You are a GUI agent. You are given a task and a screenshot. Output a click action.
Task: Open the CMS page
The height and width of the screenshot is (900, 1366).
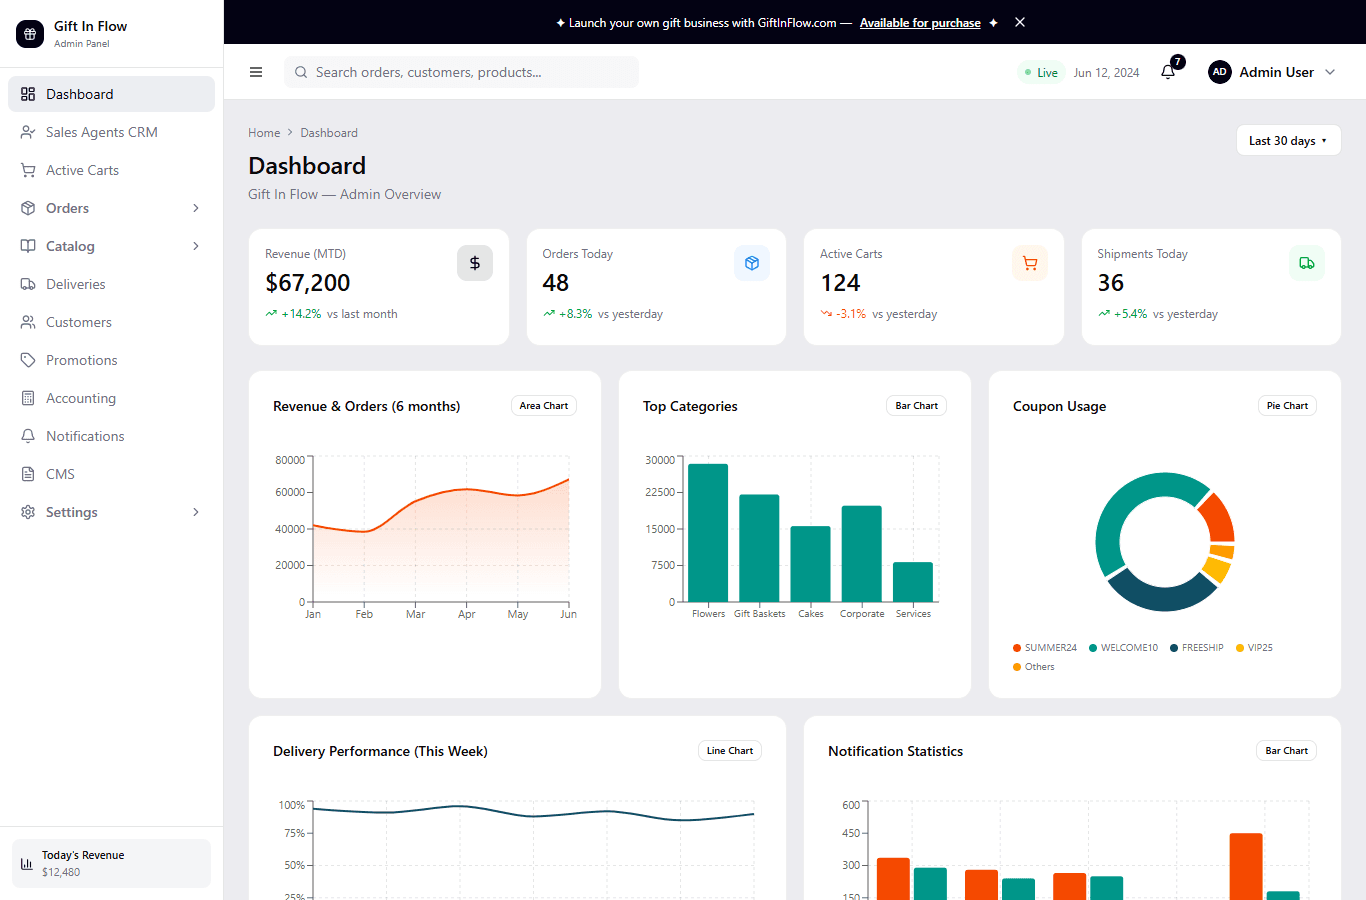tap(111, 474)
